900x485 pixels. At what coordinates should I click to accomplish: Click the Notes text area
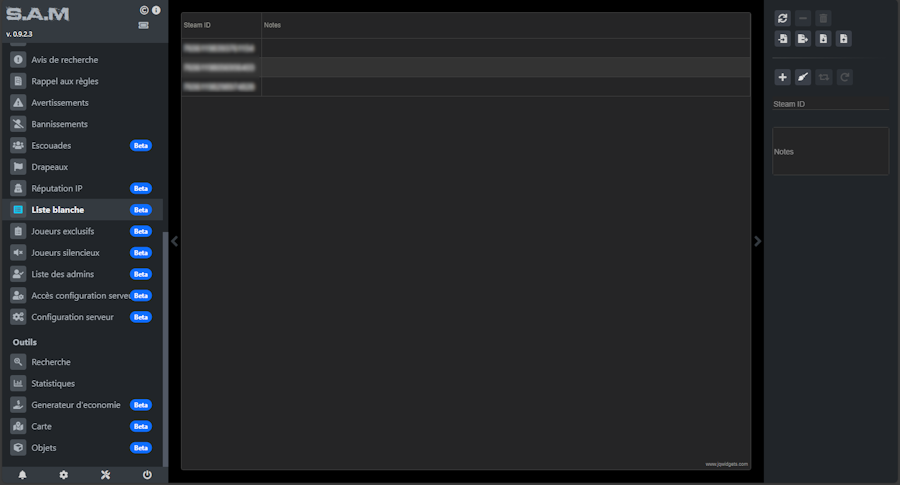[830, 151]
